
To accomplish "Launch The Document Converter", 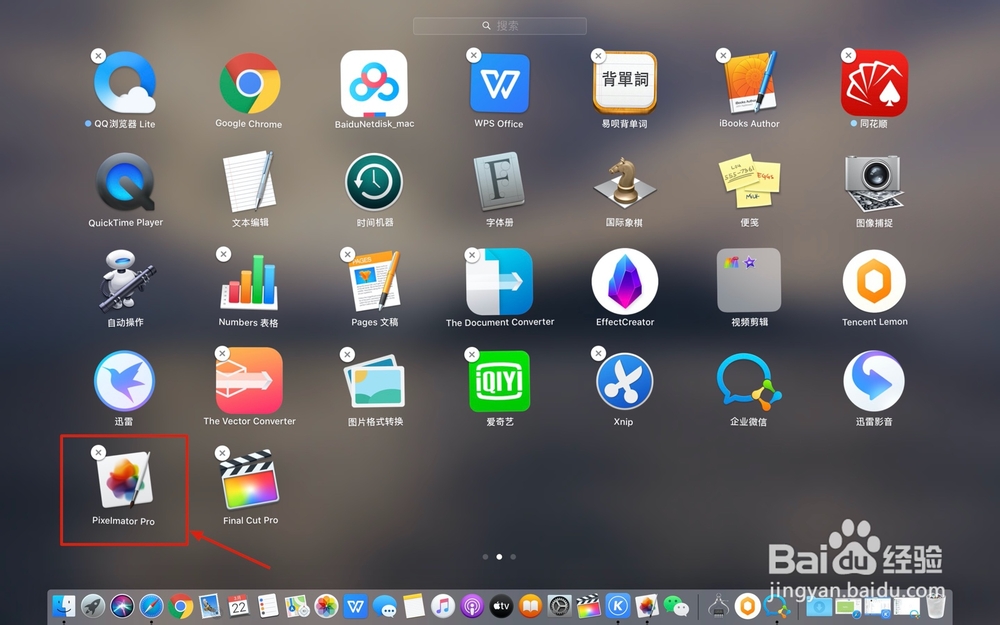I will coord(499,287).
